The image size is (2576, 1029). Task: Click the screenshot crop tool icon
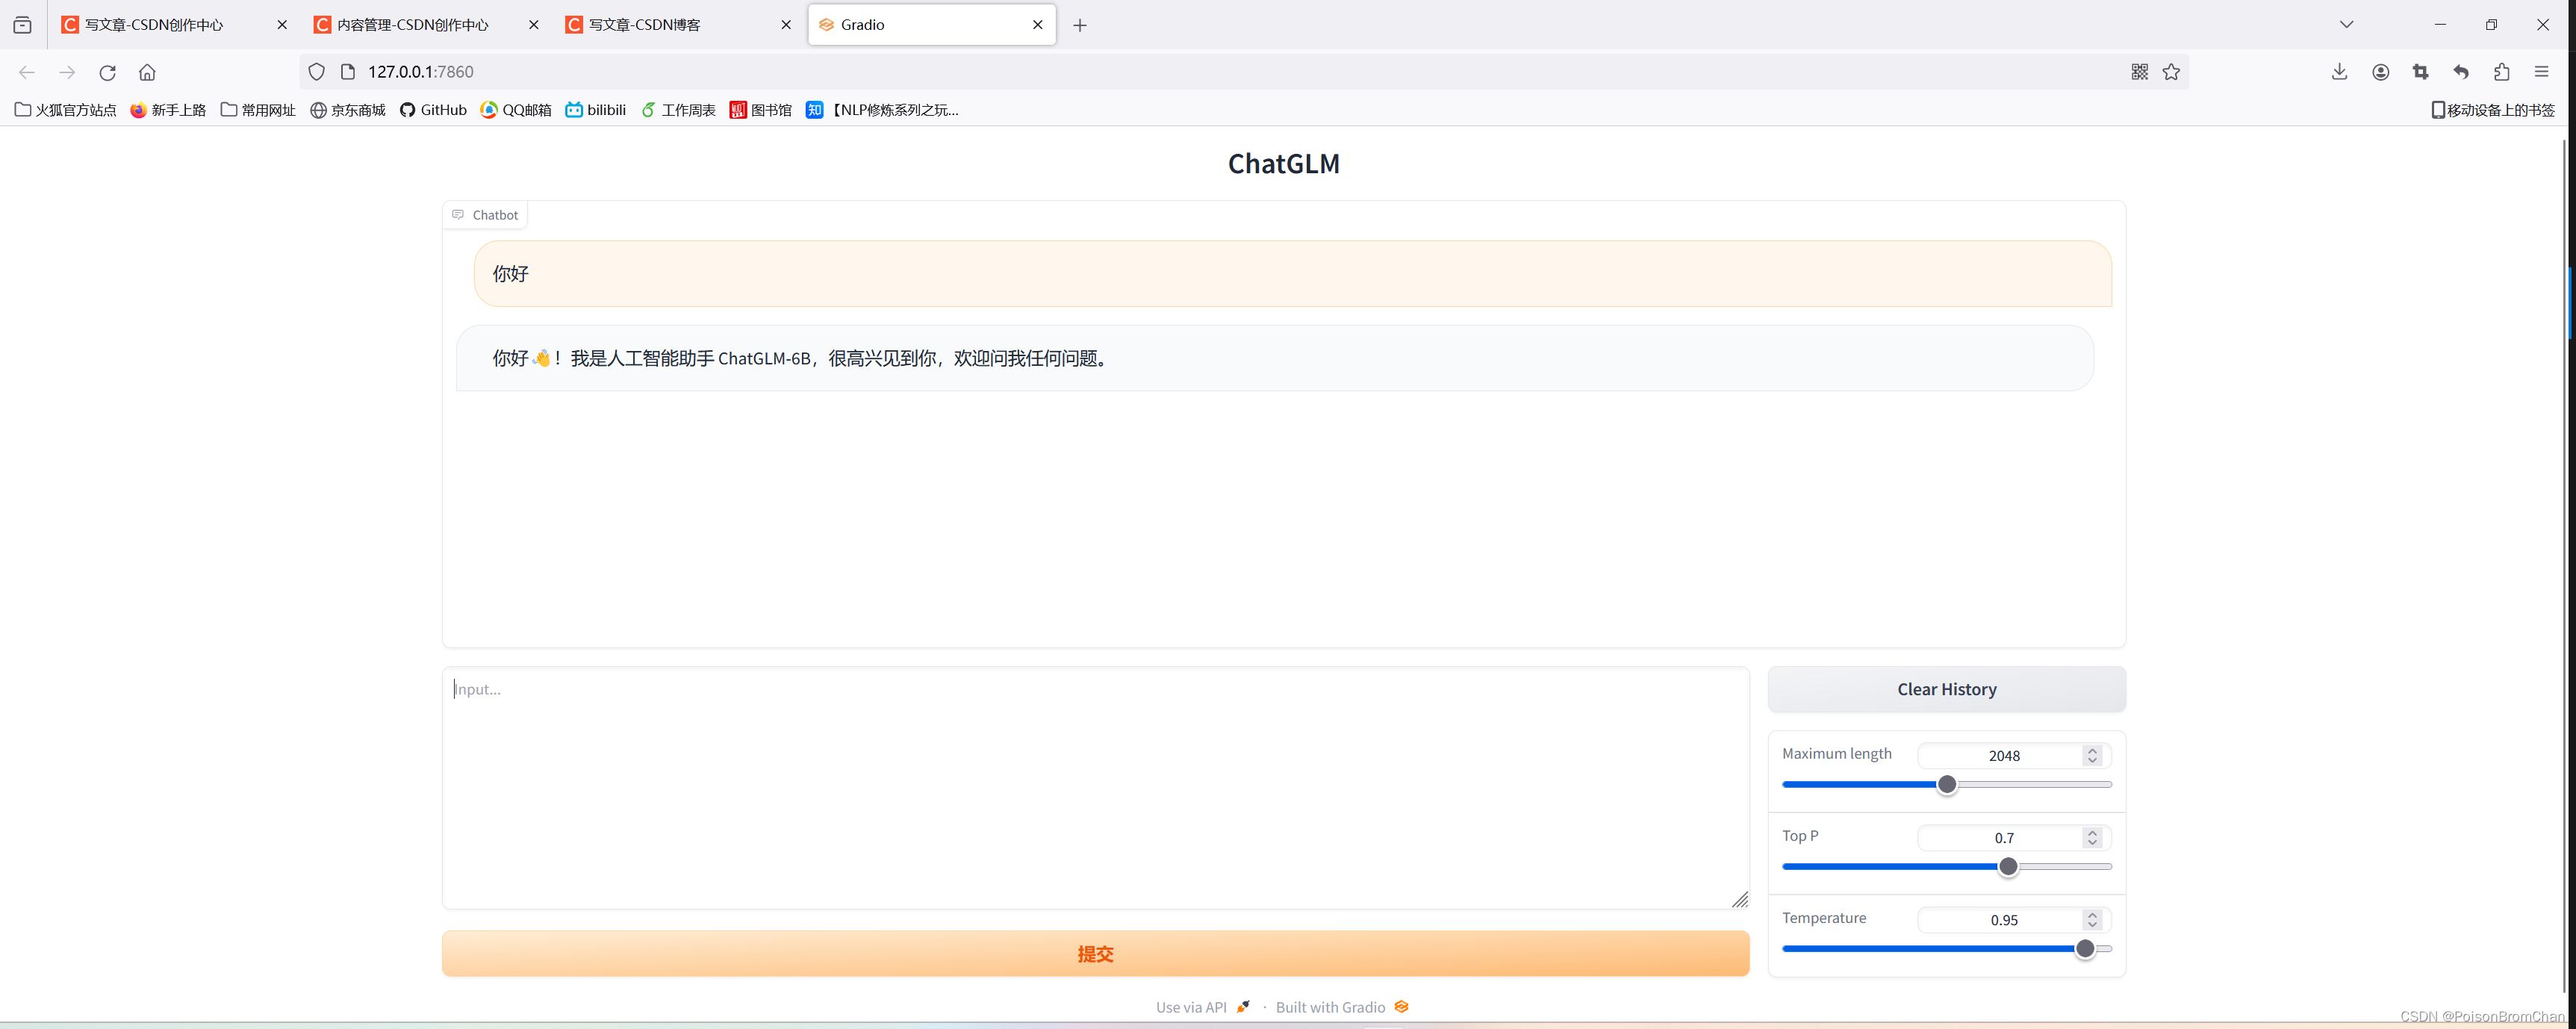2420,72
